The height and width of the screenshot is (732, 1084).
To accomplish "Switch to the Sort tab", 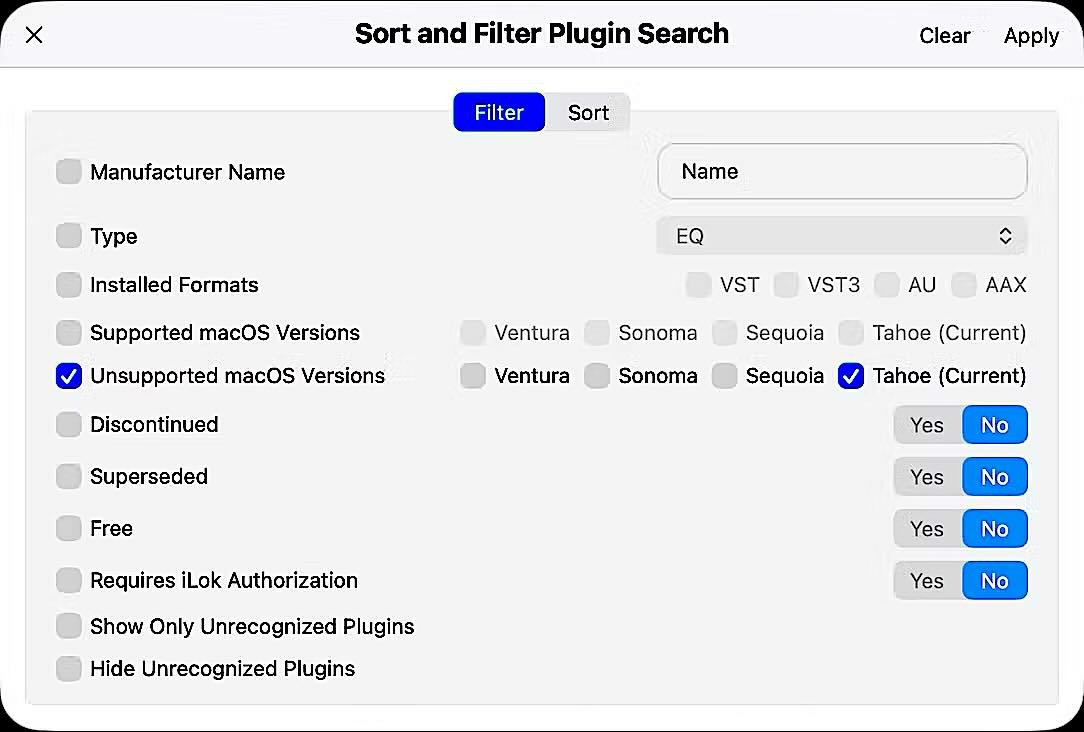I will 588,113.
